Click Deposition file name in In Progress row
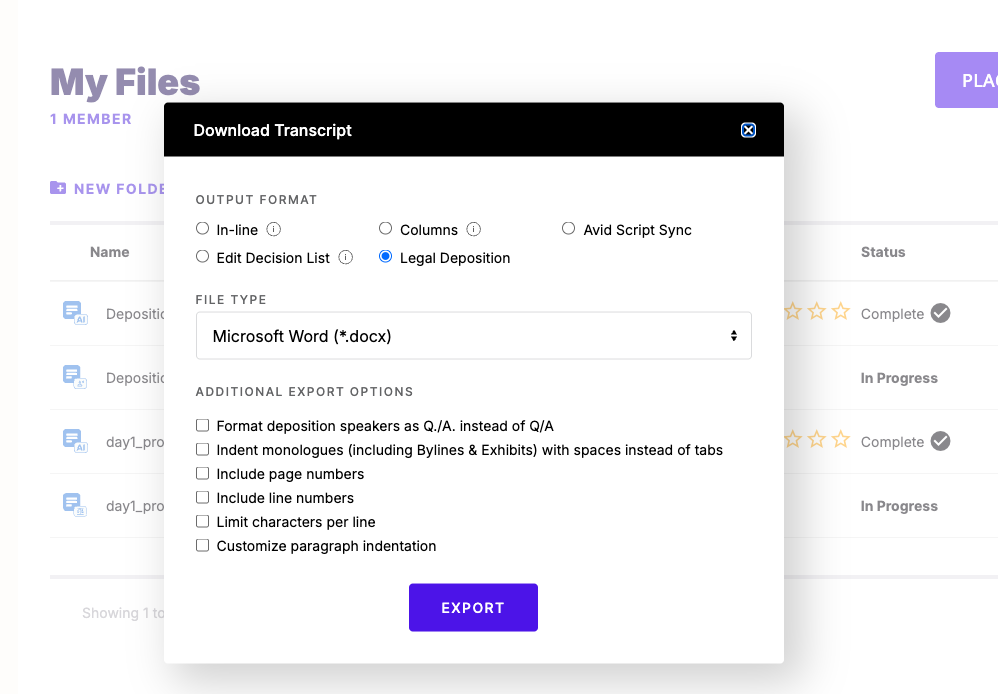The image size is (998, 694). 135,378
